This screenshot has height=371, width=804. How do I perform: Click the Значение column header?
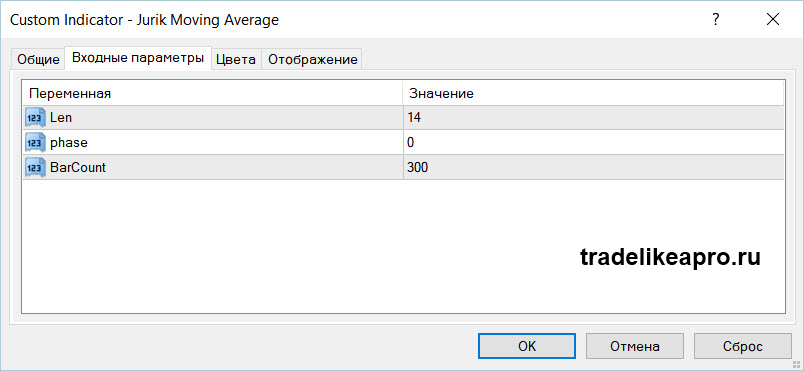(x=593, y=93)
